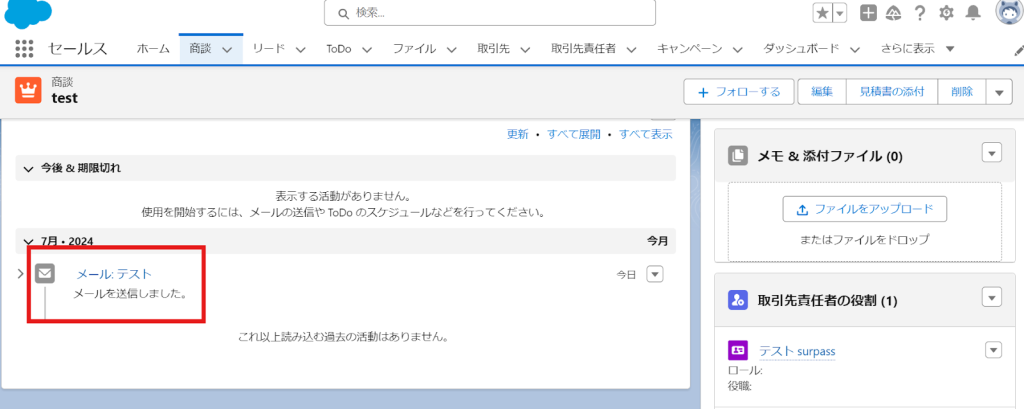Switch to the ホーム tab

coord(153,49)
